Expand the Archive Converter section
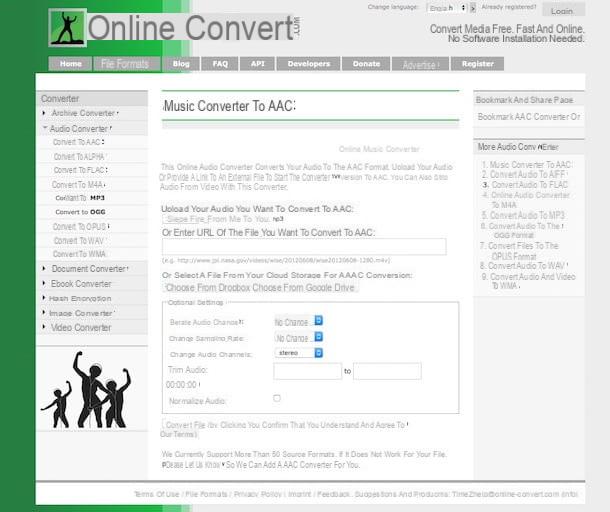Screen dimensions: 610x512 pos(84,113)
